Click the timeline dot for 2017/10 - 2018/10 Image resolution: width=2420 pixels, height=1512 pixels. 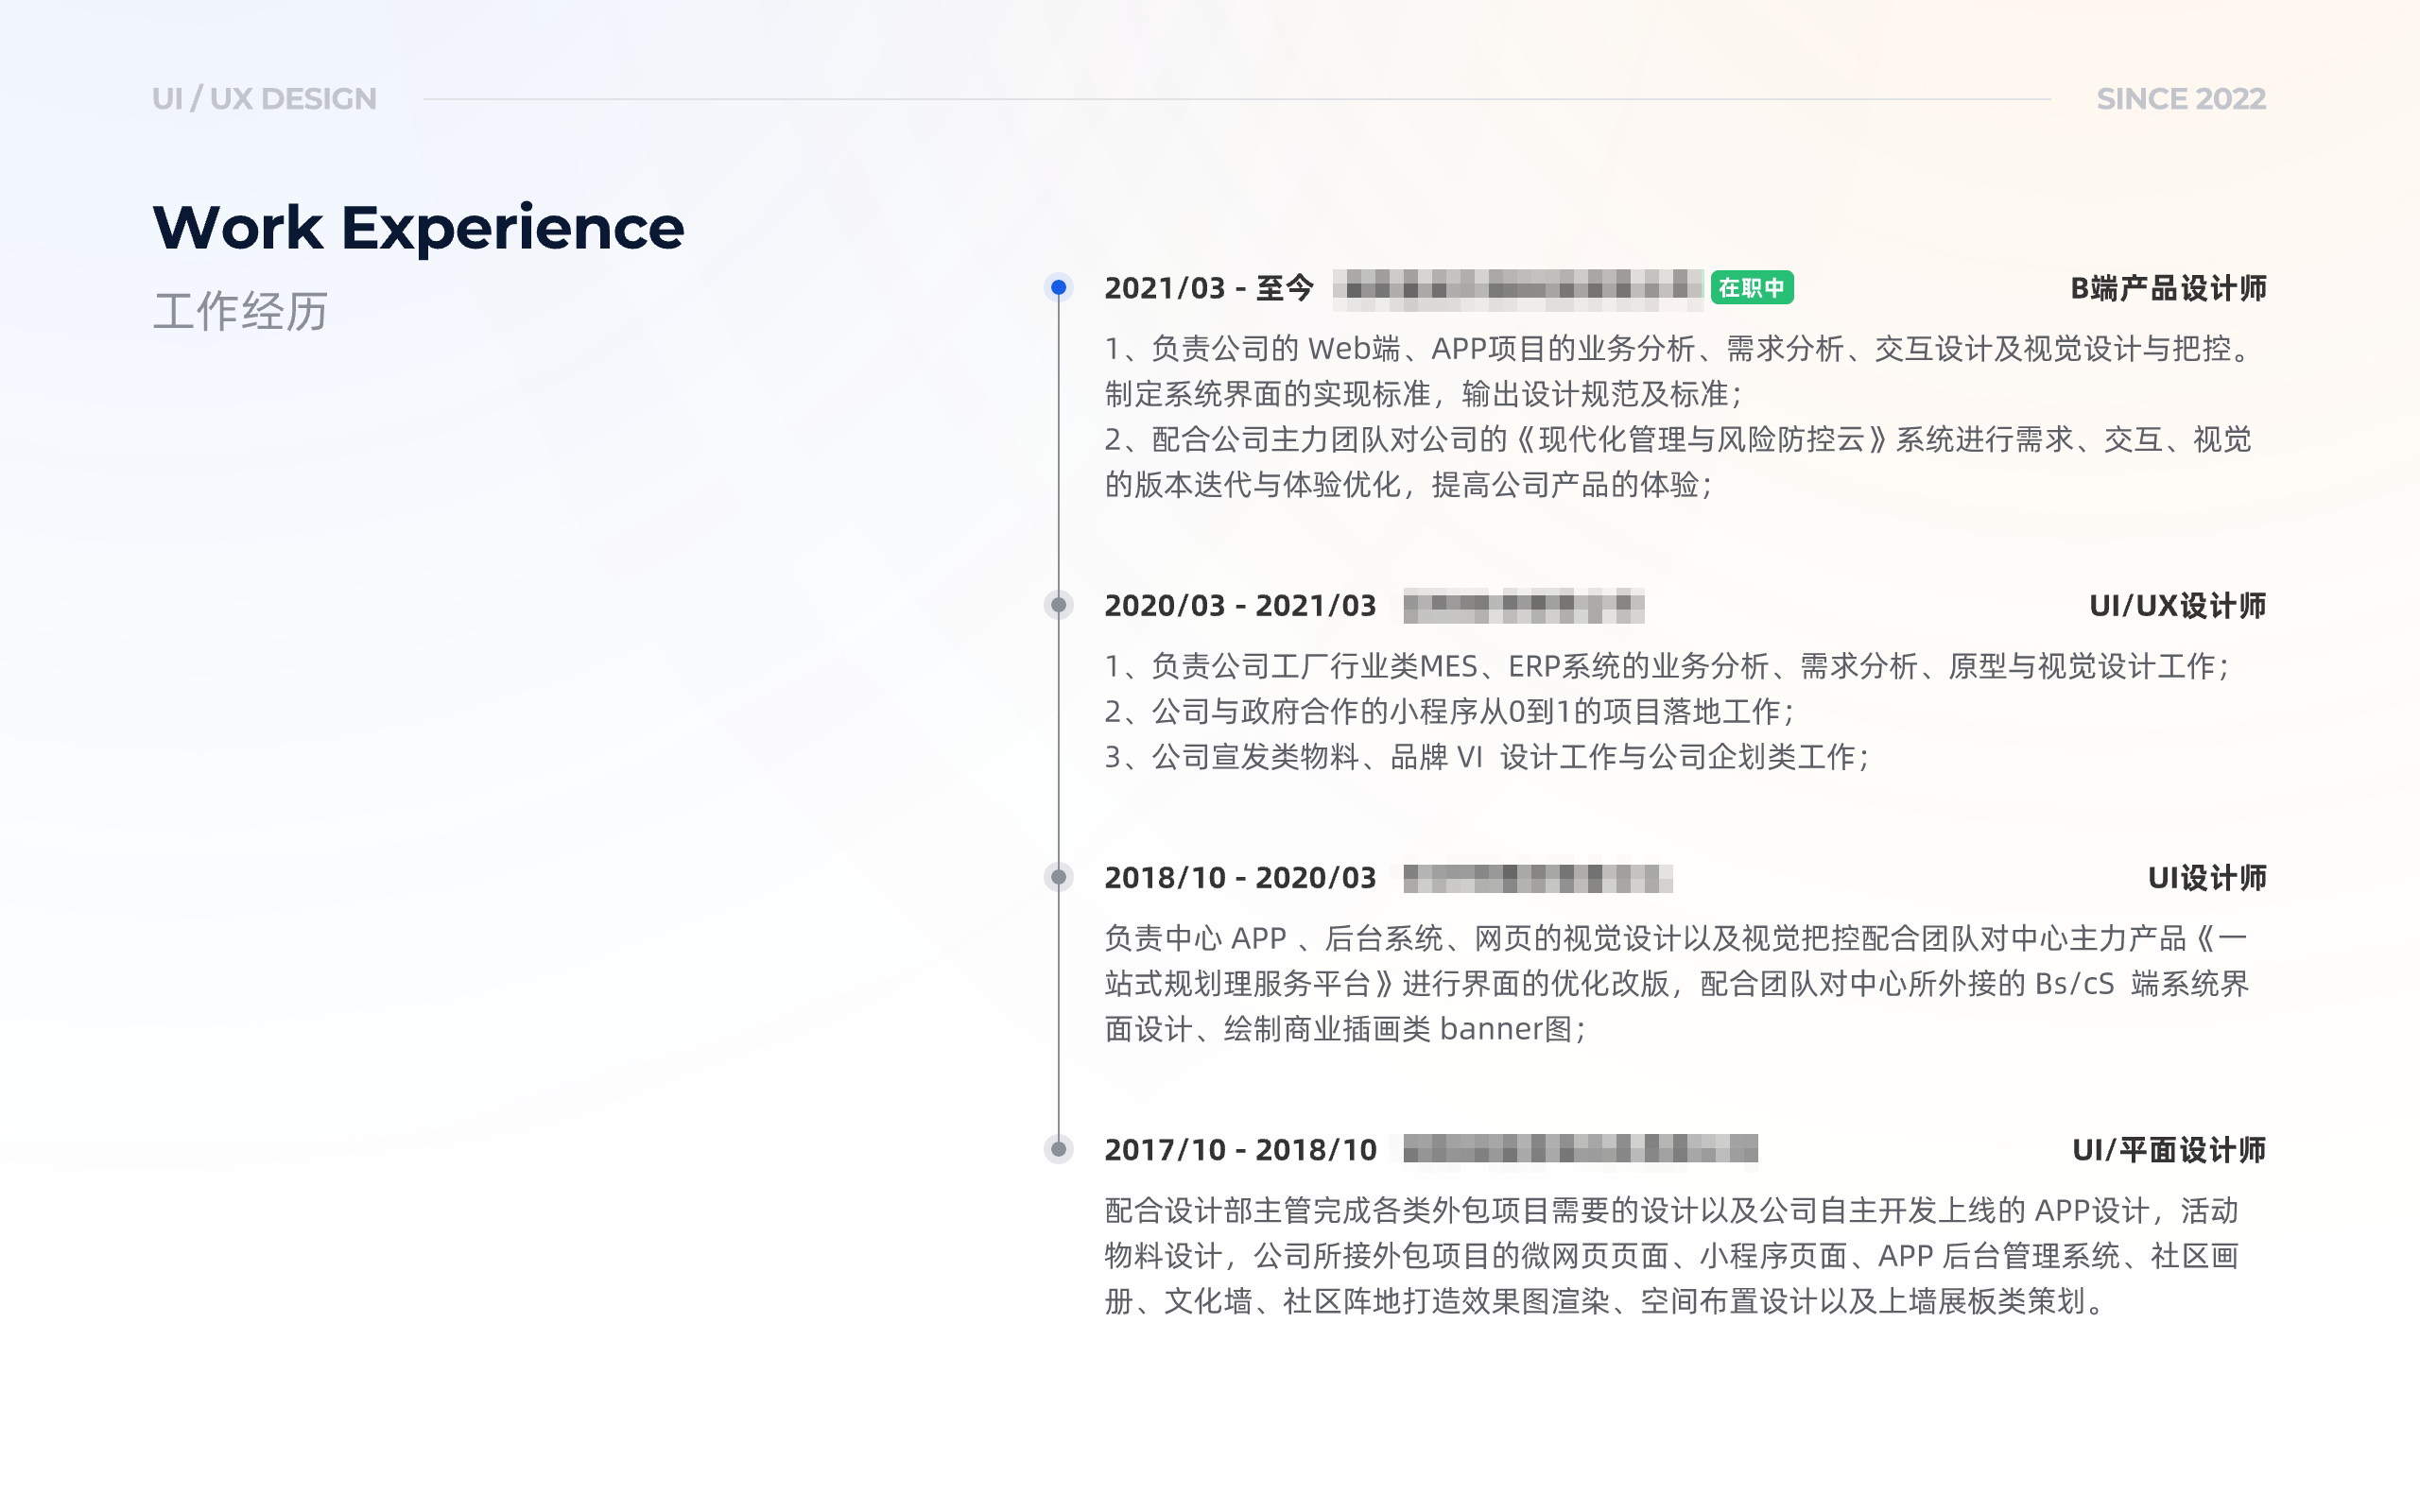point(1058,1149)
